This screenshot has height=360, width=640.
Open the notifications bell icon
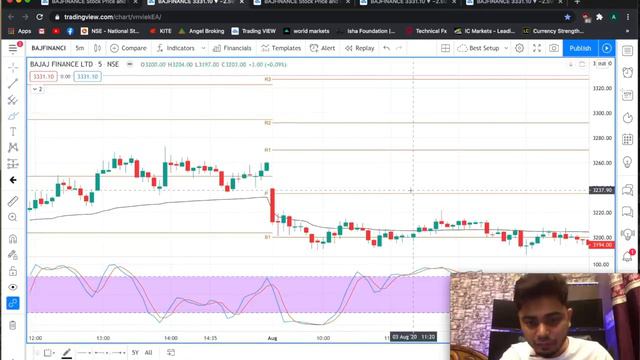[627, 256]
